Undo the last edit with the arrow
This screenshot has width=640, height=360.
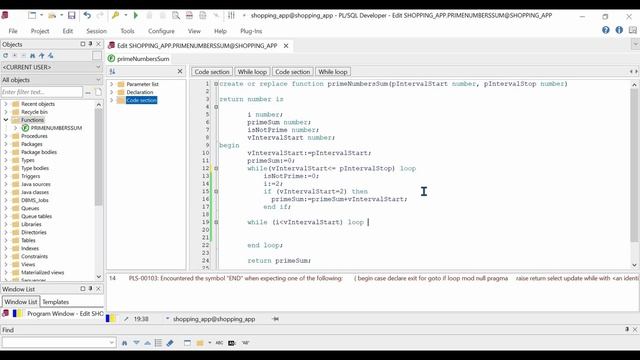tap(87, 16)
